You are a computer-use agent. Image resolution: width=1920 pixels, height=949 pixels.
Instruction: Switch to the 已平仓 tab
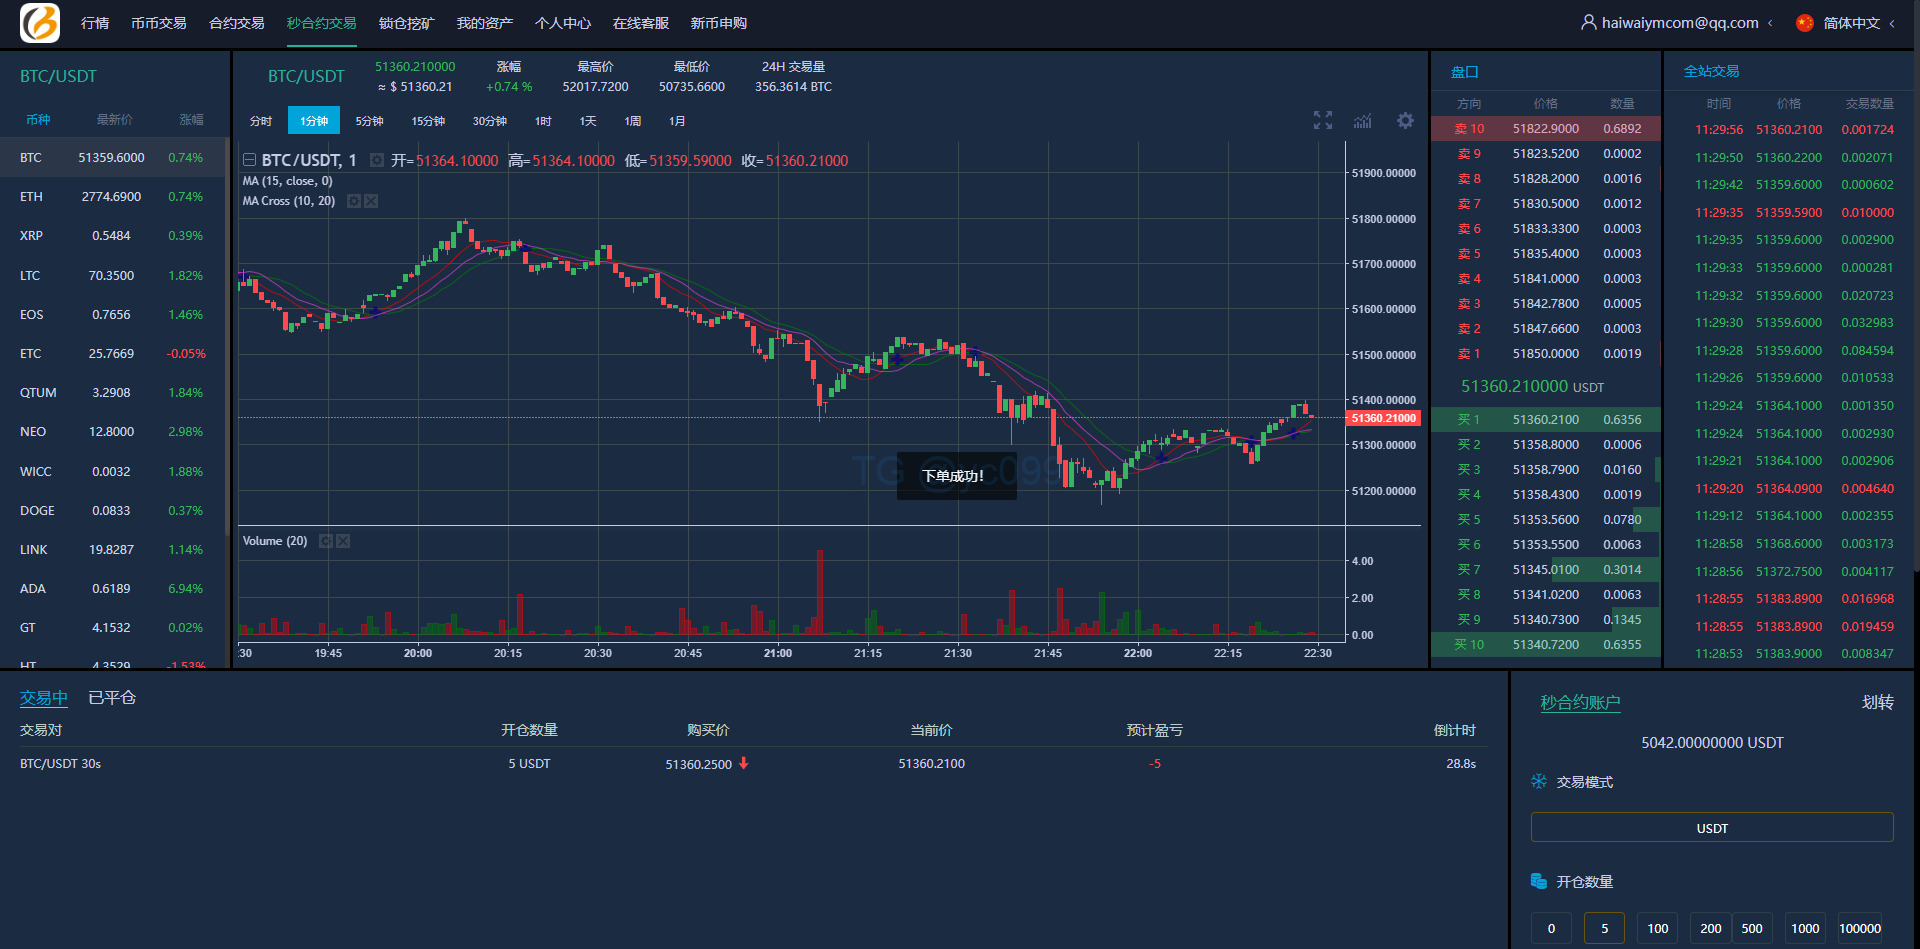pos(112,698)
